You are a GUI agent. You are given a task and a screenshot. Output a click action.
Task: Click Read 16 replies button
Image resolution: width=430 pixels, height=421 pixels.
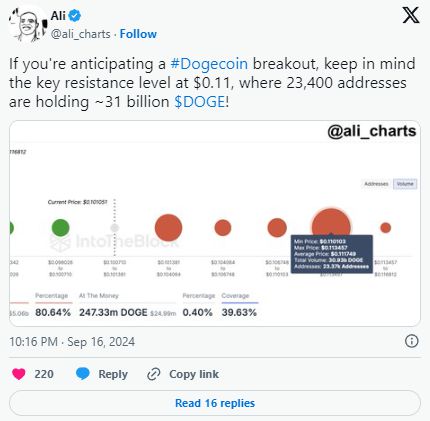[215, 403]
